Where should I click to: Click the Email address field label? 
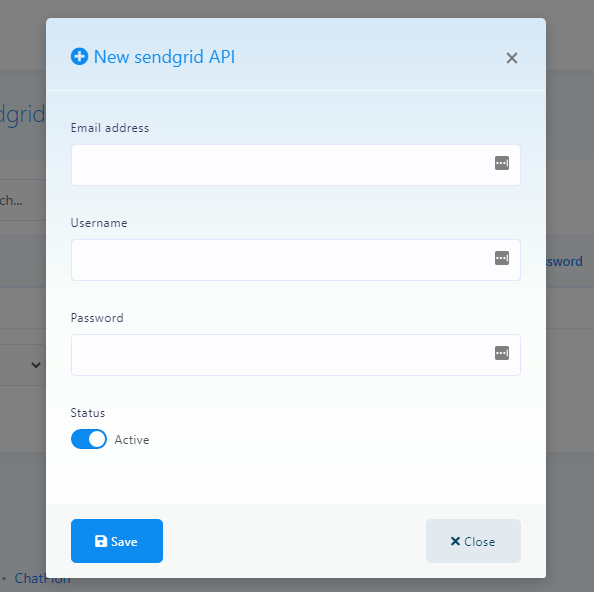(110, 128)
